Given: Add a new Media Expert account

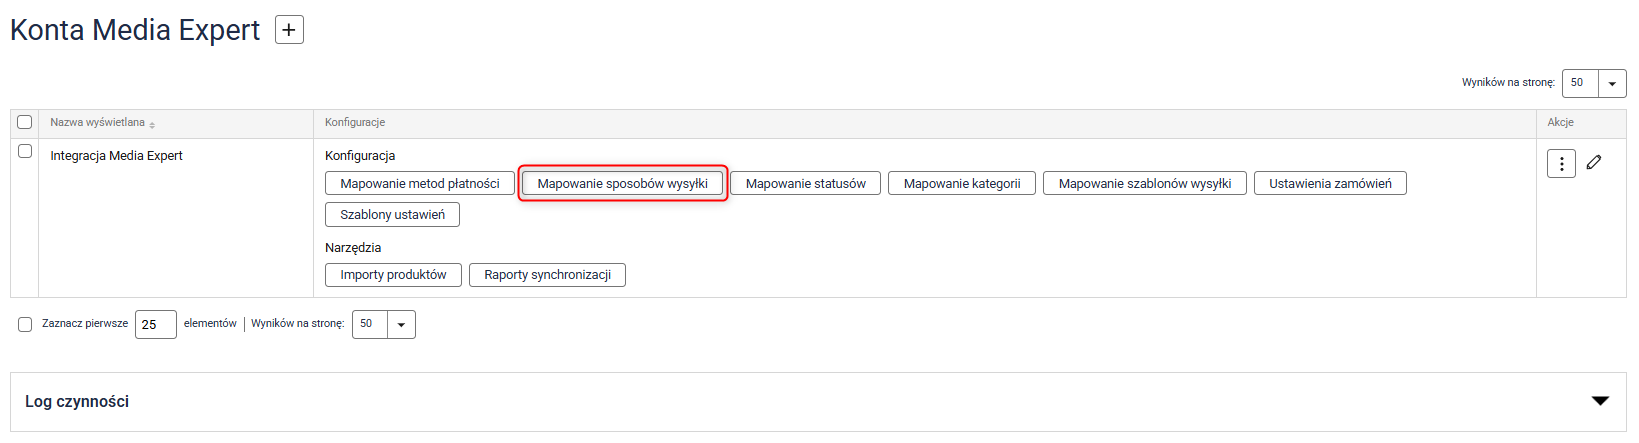Looking at the screenshot, I should click(289, 30).
